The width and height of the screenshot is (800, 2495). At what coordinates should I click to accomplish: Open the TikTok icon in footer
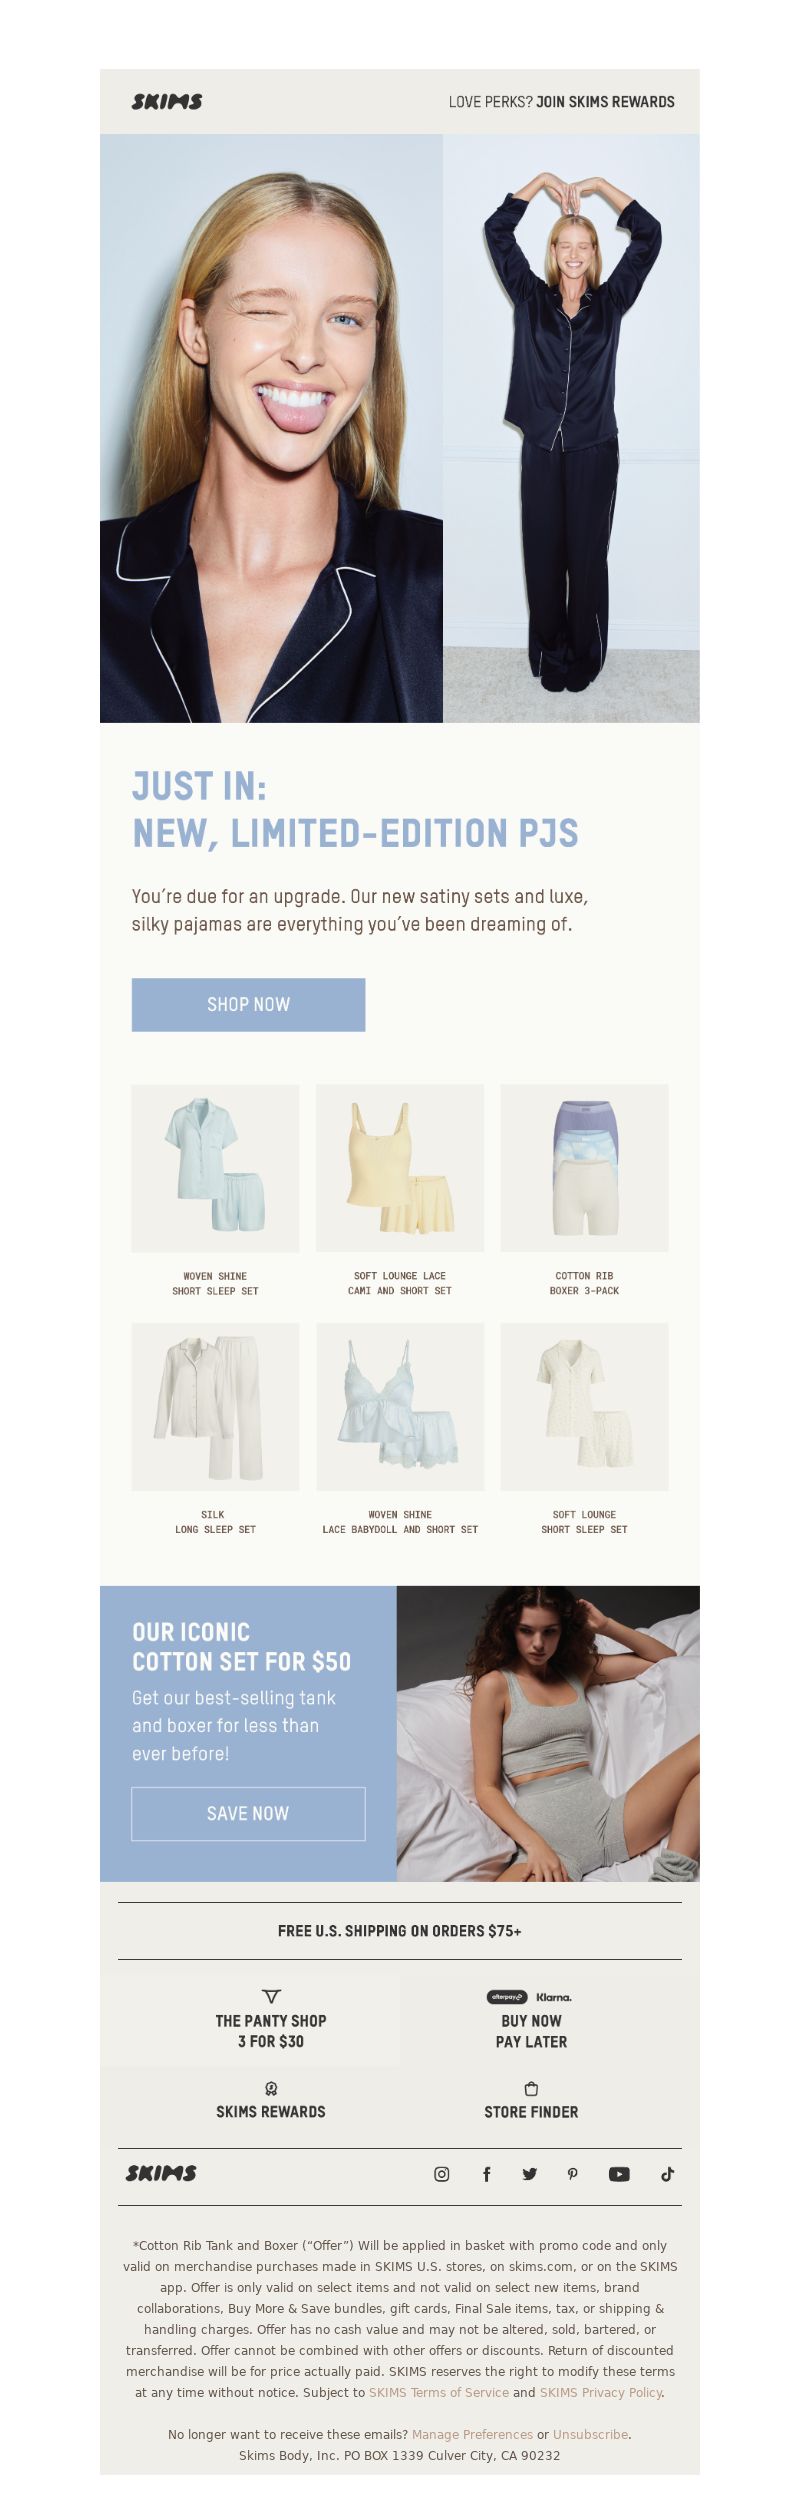pos(667,2174)
